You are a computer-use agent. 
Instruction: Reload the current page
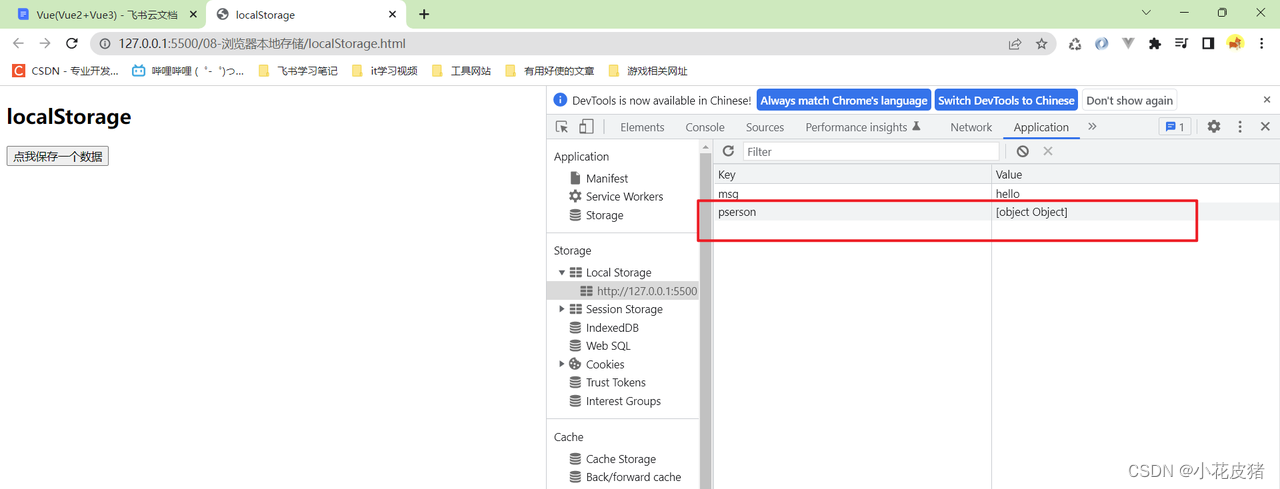[x=72, y=44]
